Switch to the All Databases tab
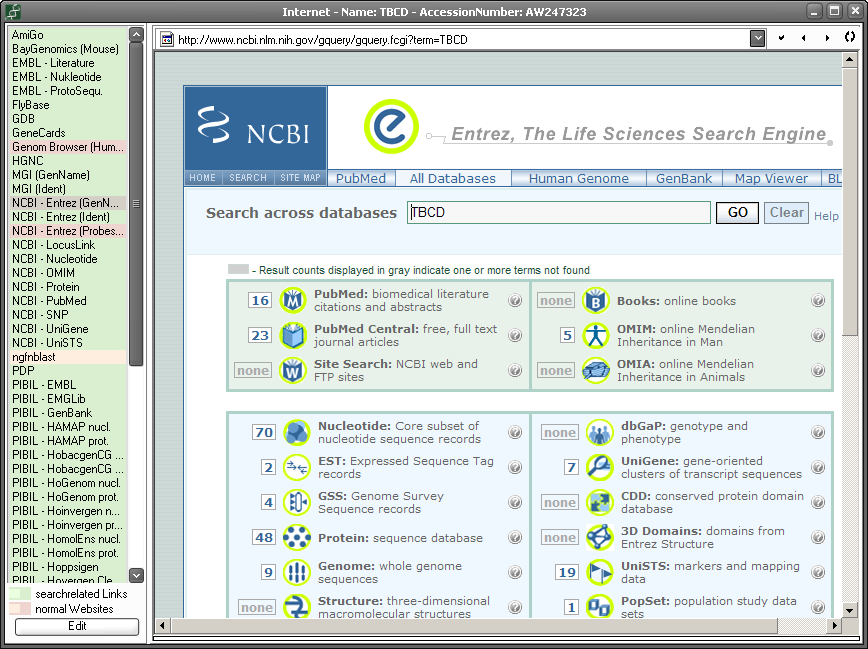Image resolution: width=868 pixels, height=649 pixels. [x=453, y=178]
